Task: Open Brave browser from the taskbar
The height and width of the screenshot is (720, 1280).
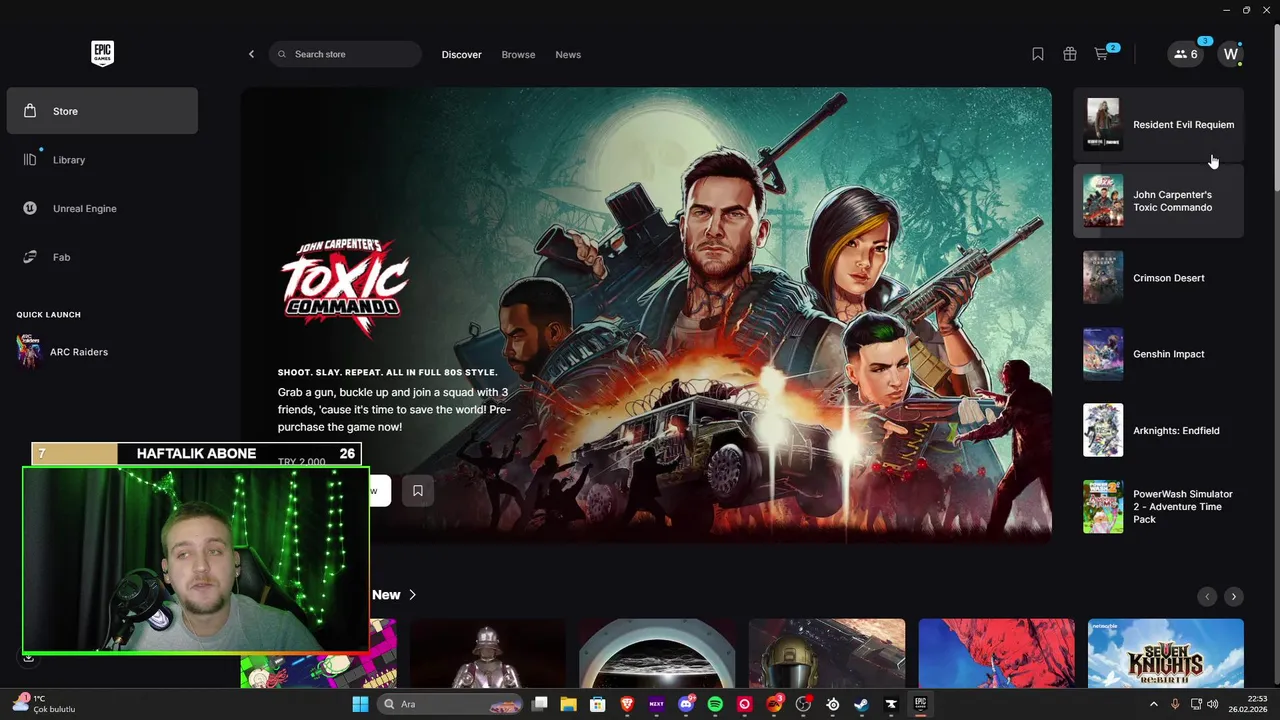Action: coord(628,704)
